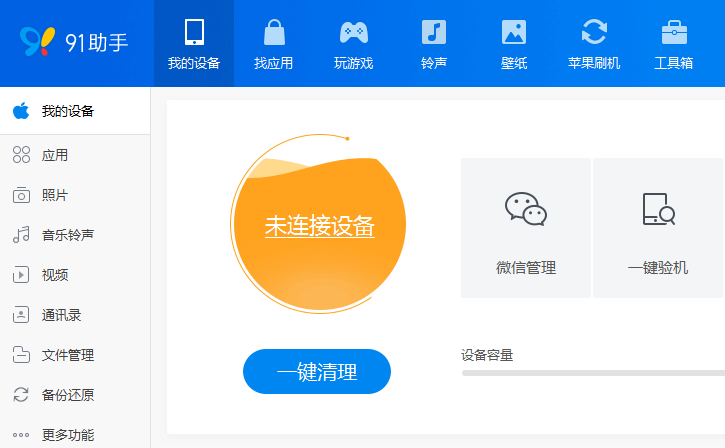
Task: Click the WeChat chat bubbles icon
Action: pos(526,209)
